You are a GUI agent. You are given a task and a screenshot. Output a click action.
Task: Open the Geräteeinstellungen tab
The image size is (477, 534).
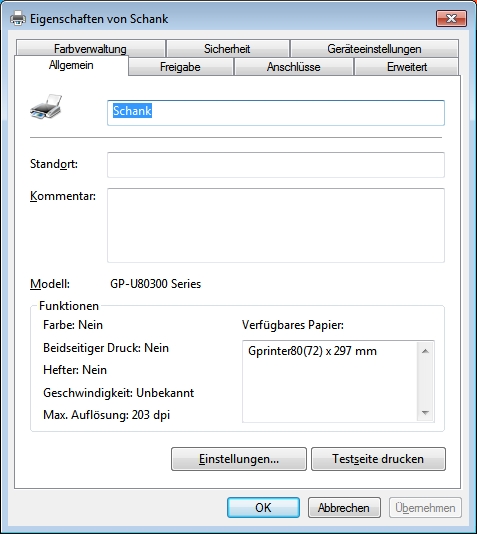pyautogui.click(x=374, y=48)
